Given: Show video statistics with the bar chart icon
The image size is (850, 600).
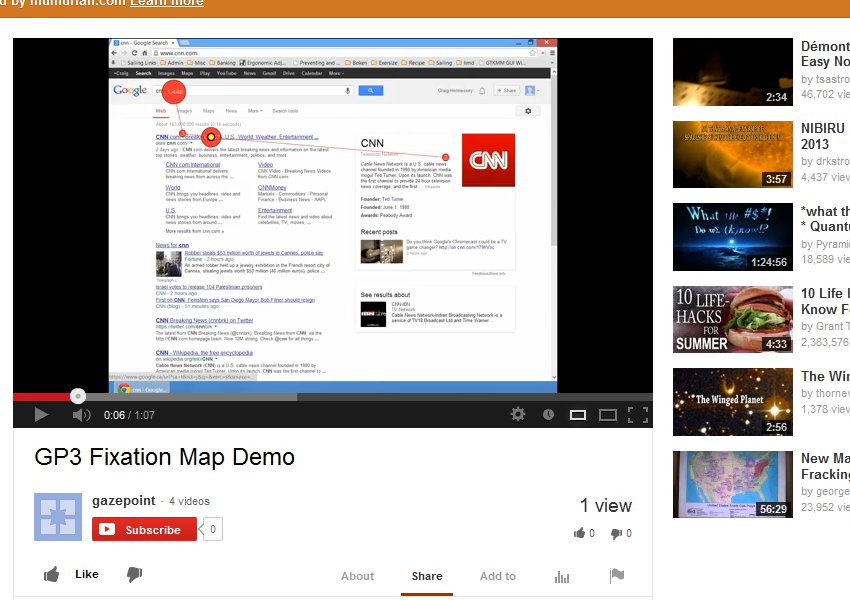Looking at the screenshot, I should click(x=562, y=577).
